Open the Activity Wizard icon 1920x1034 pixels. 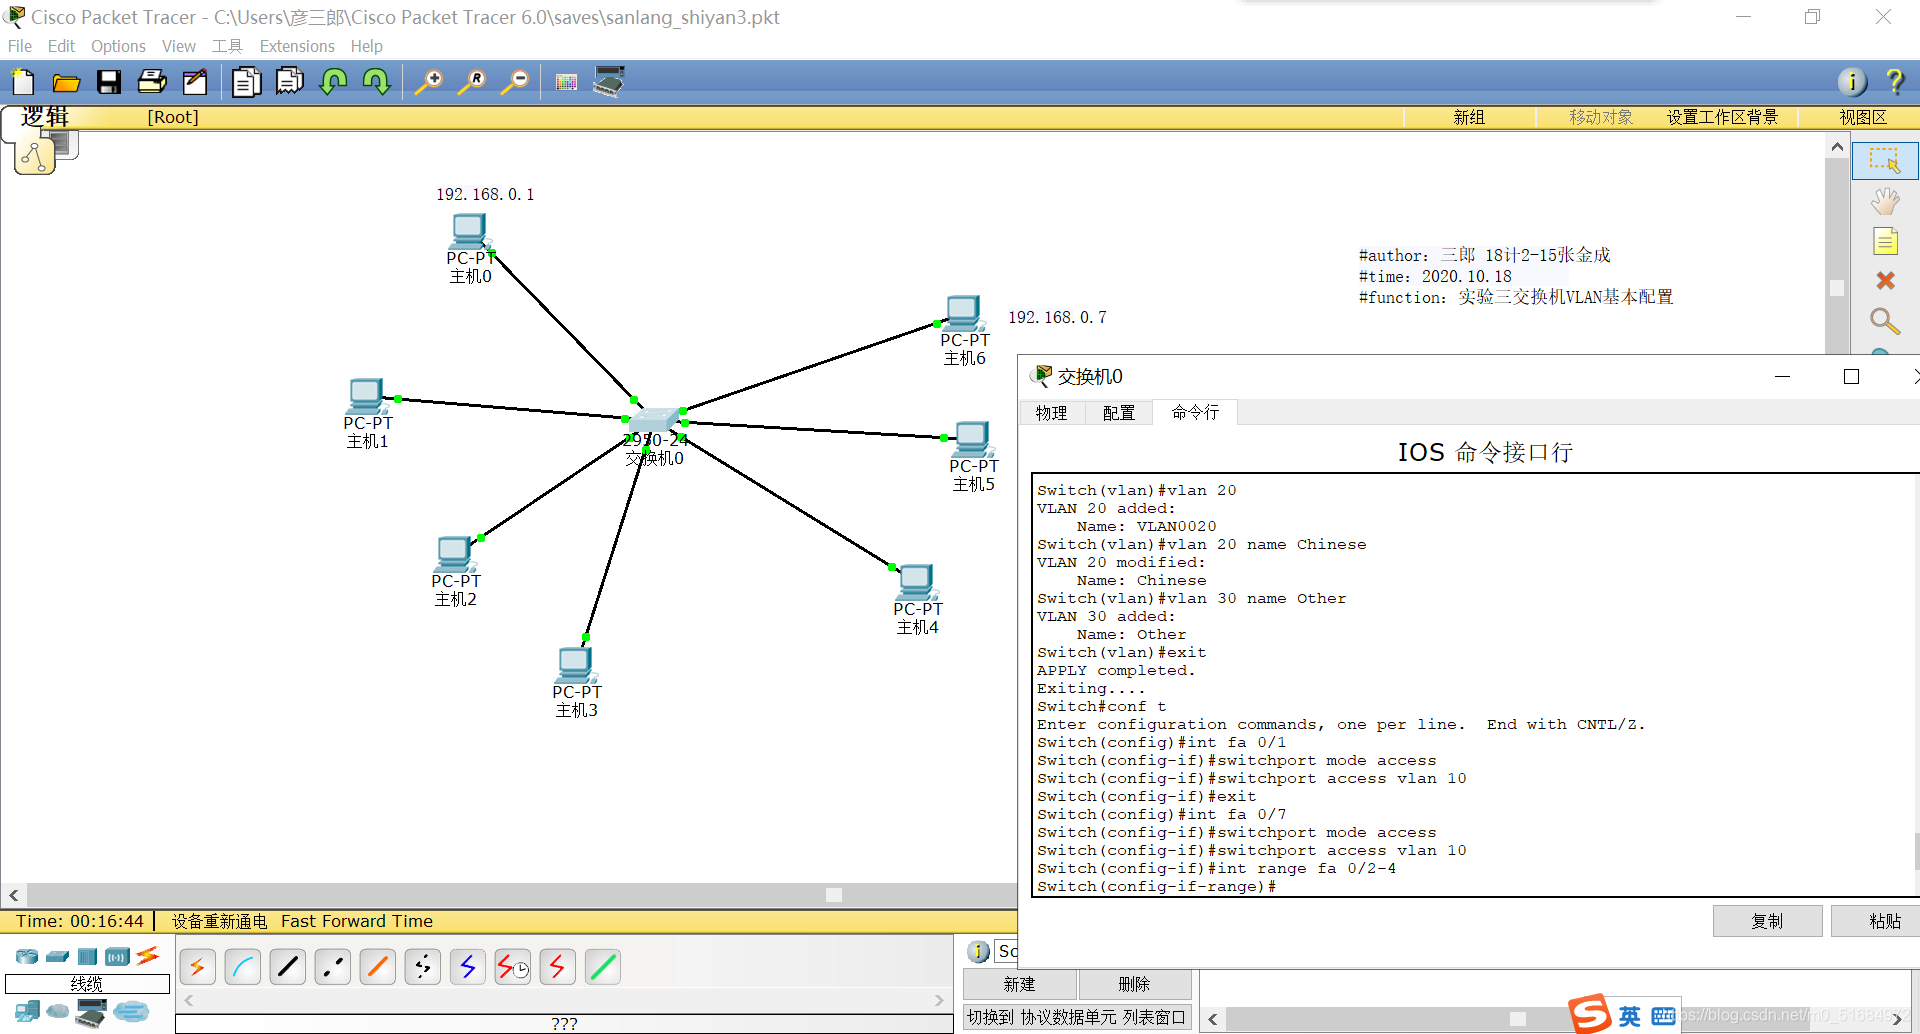(195, 82)
